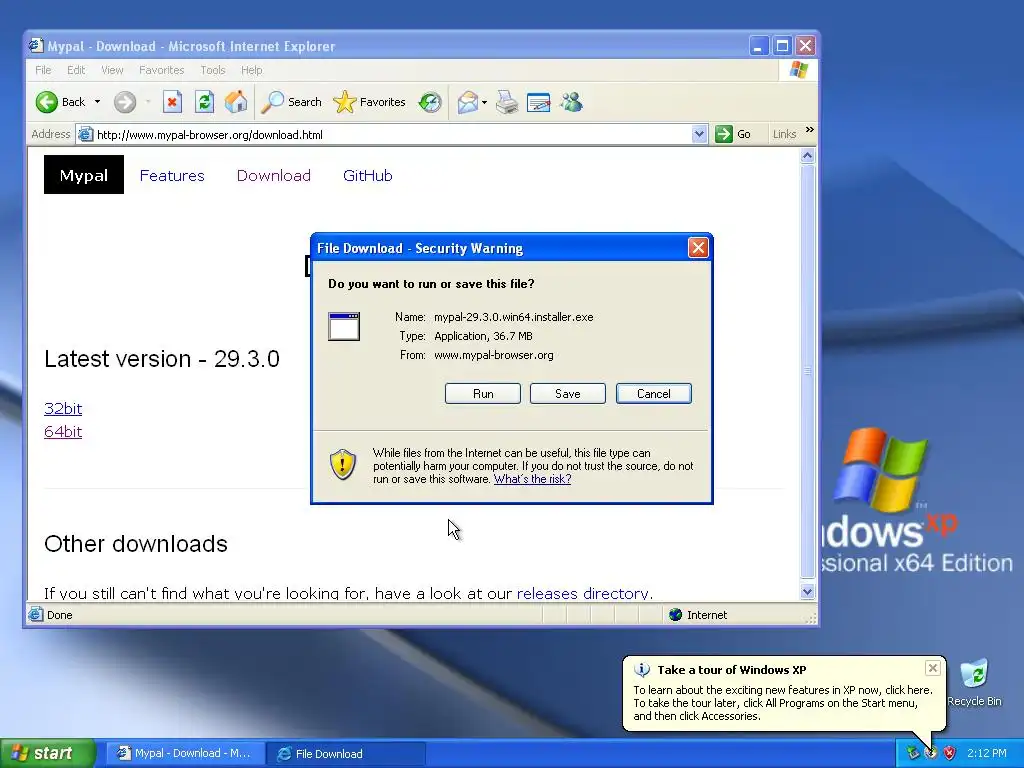Click the 64bit download link
The height and width of the screenshot is (768, 1024).
click(63, 432)
